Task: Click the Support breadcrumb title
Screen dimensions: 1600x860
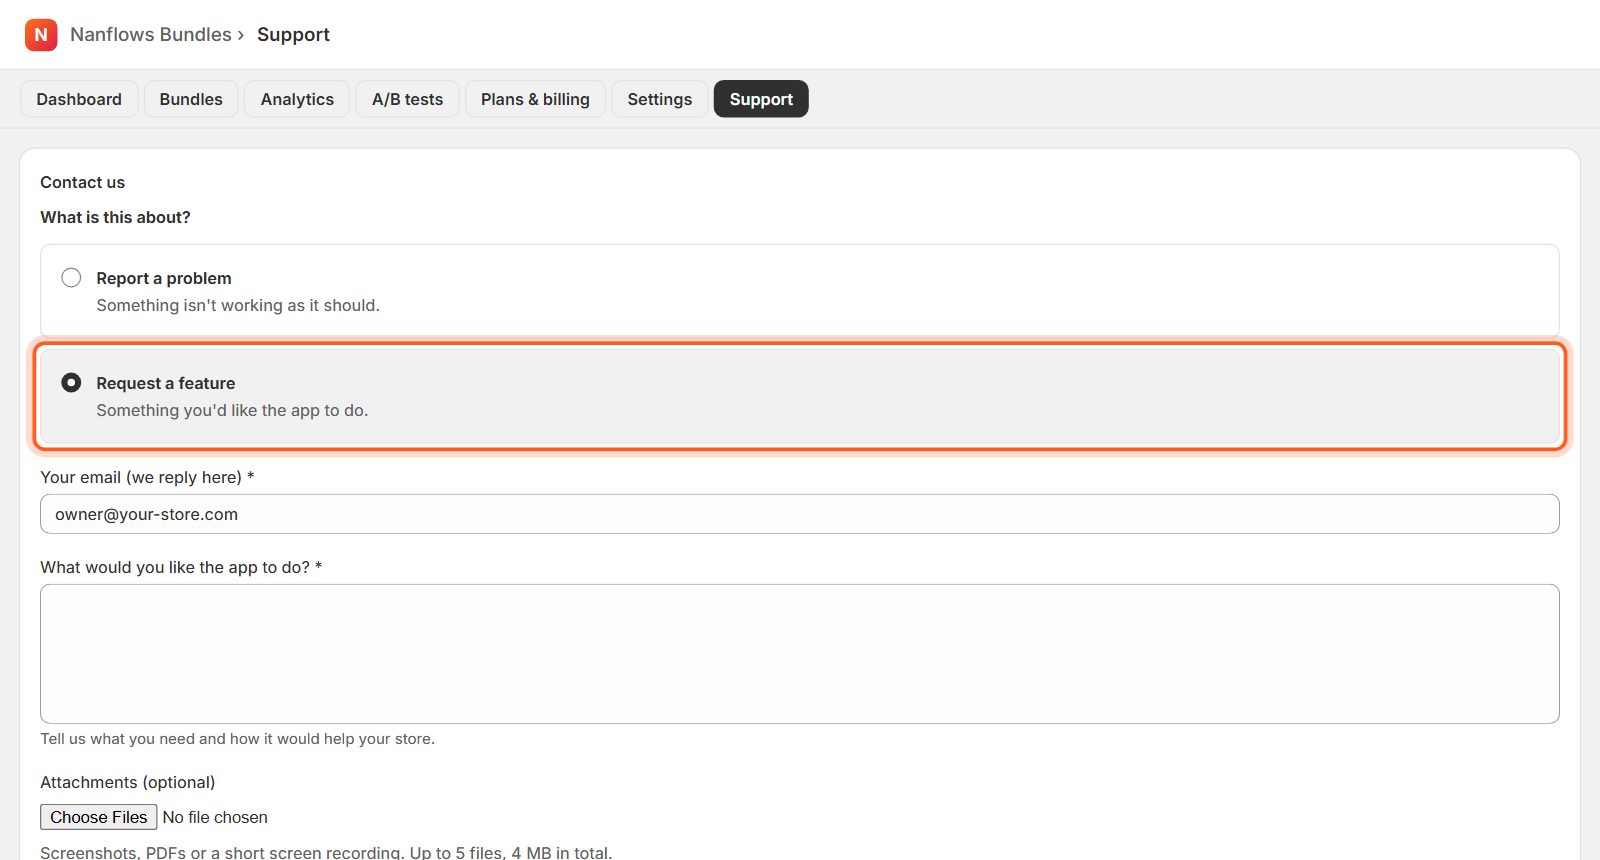Action: pyautogui.click(x=293, y=34)
